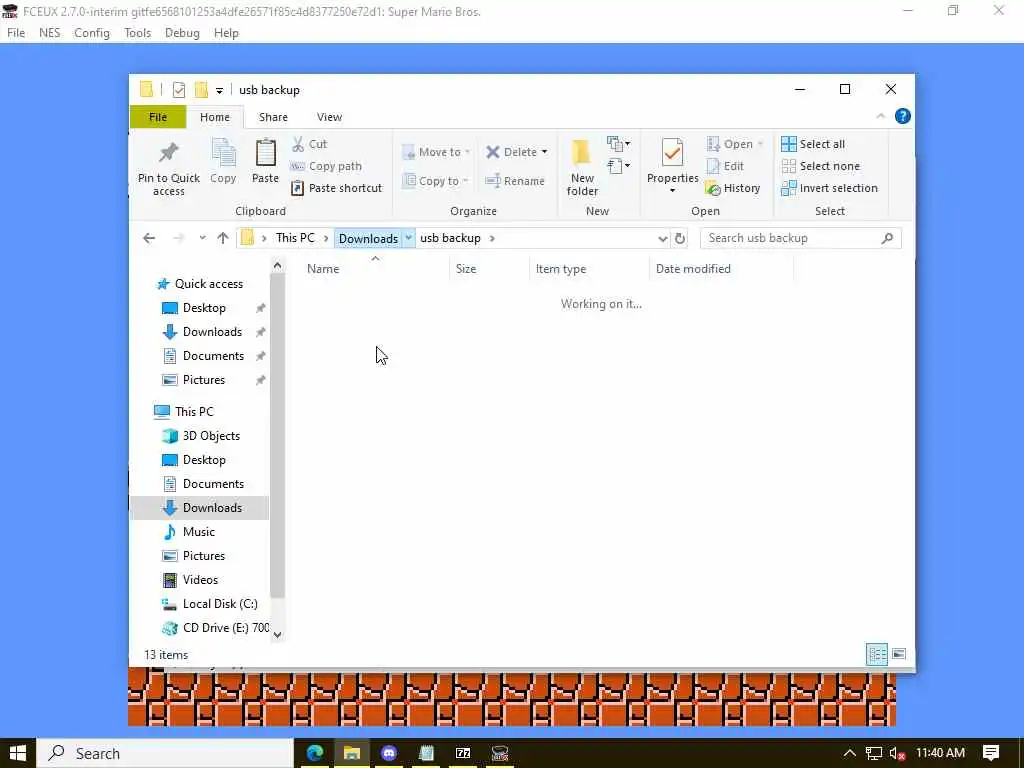The height and width of the screenshot is (768, 1024).
Task: Click the Open ribbon command
Action: tap(734, 144)
